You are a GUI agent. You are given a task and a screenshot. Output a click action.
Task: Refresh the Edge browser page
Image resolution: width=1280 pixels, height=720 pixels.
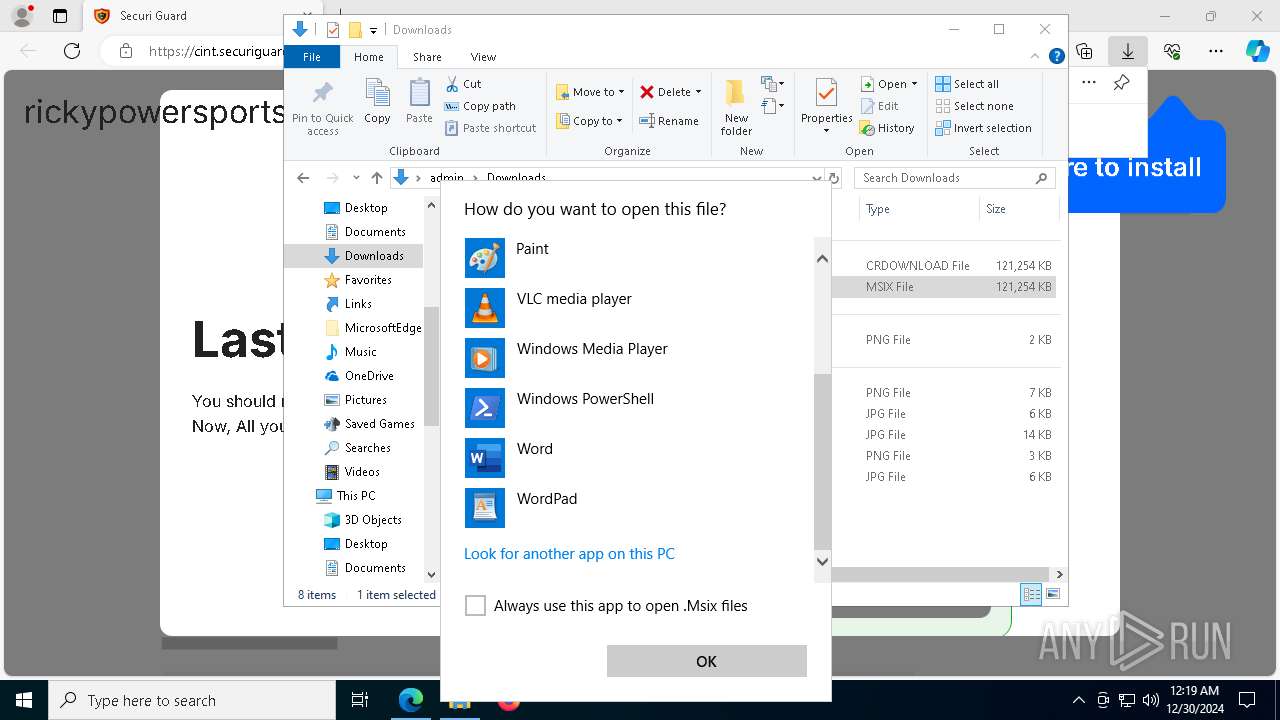pyautogui.click(x=72, y=51)
